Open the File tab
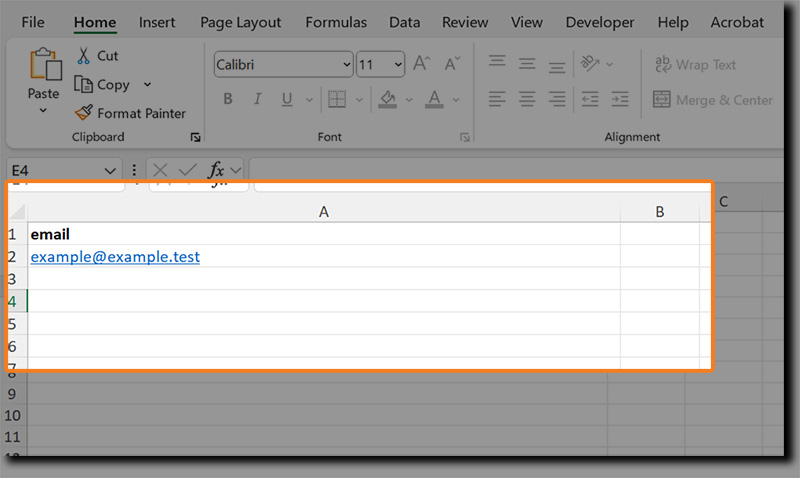Viewport: 800px width, 478px height. coord(33,22)
